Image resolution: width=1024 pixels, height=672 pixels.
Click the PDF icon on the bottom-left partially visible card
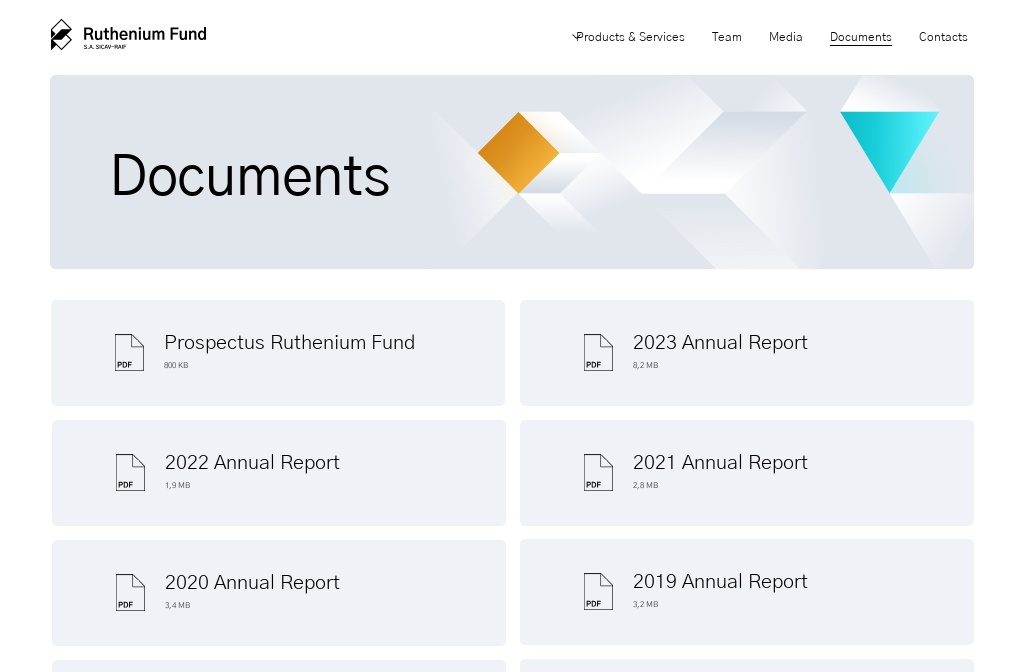pyautogui.click(x=130, y=668)
